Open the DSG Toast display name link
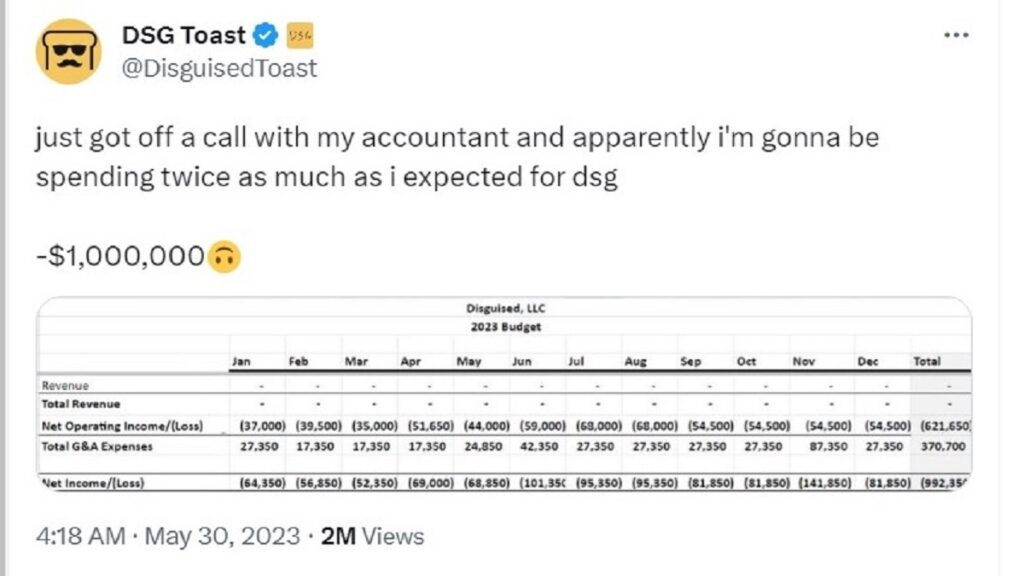 point(183,36)
